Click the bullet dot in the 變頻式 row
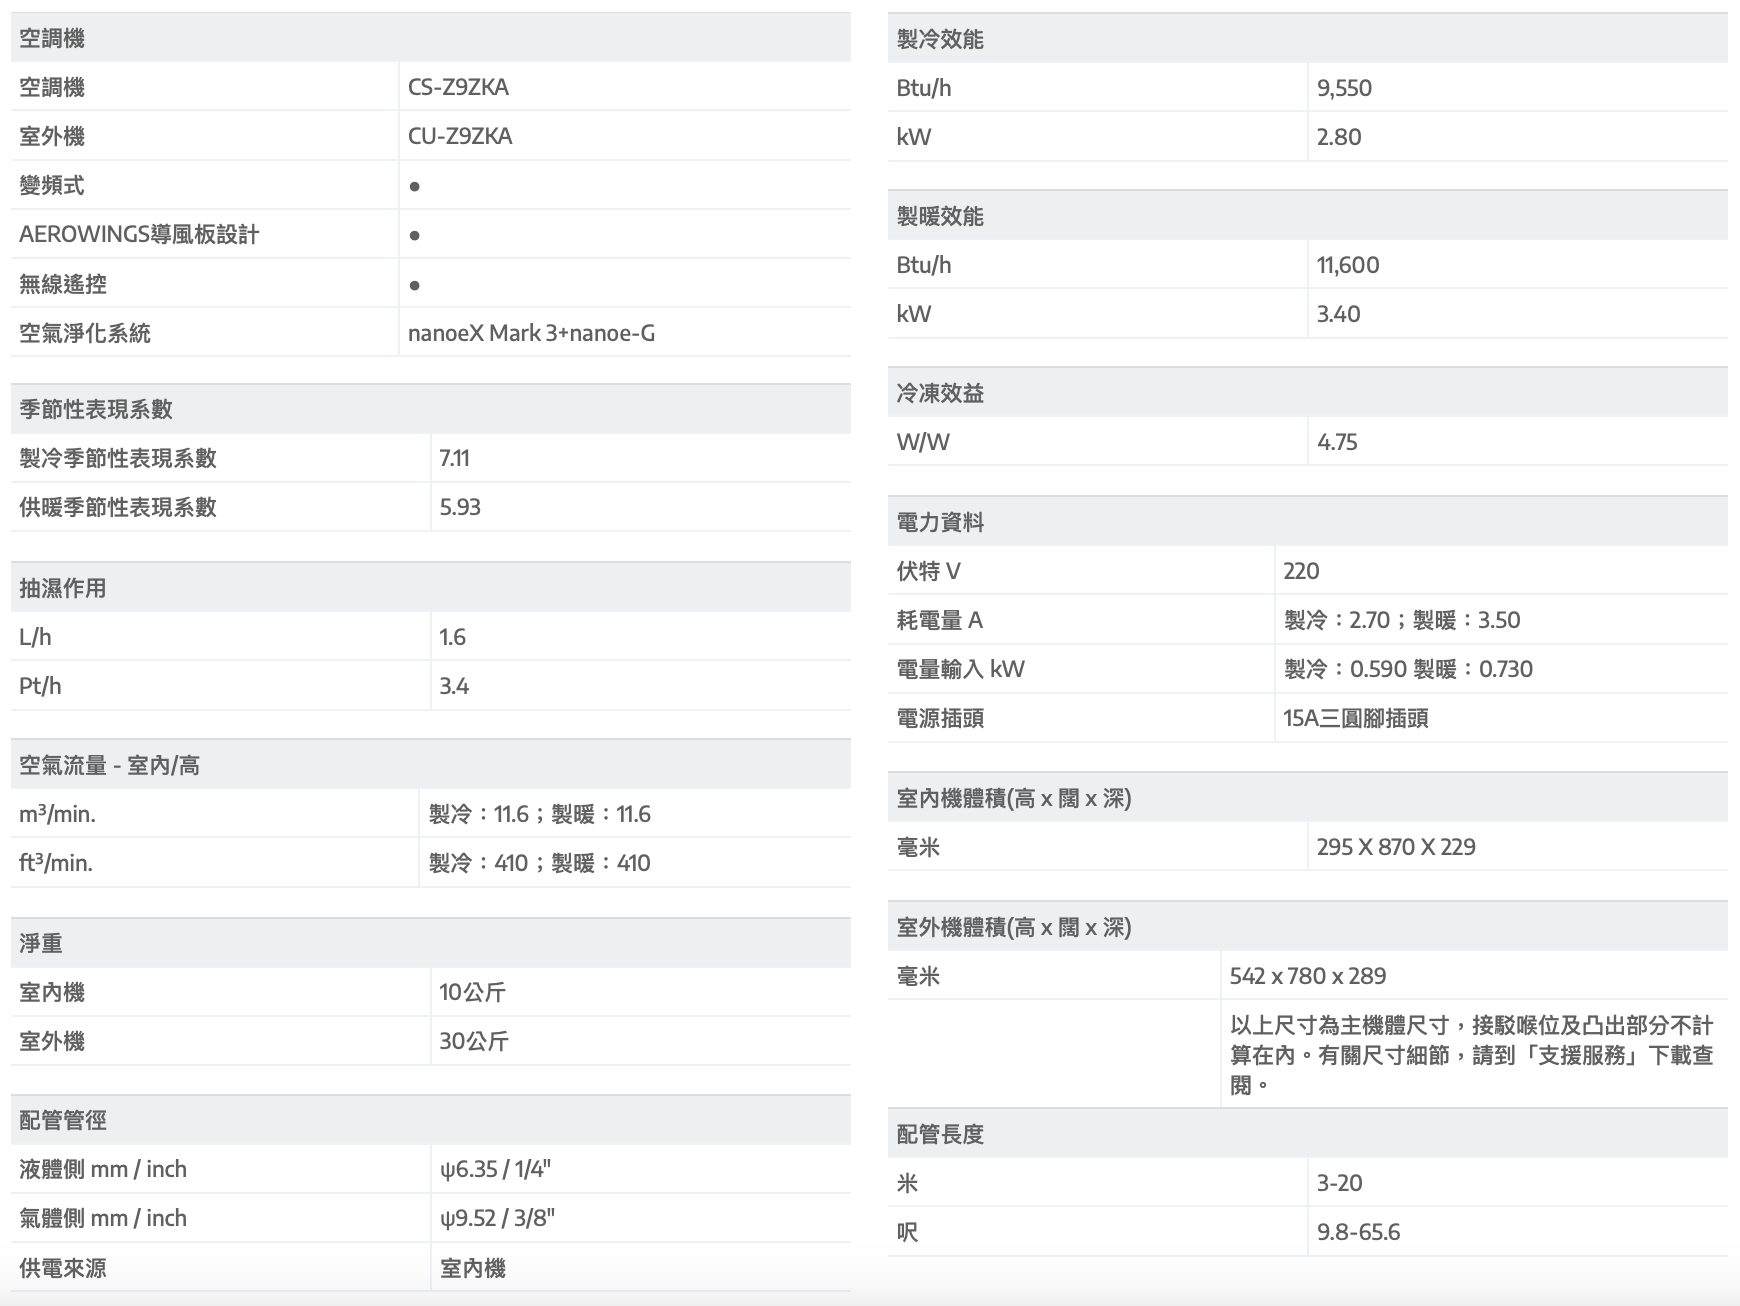The width and height of the screenshot is (1740, 1306). click(x=414, y=186)
